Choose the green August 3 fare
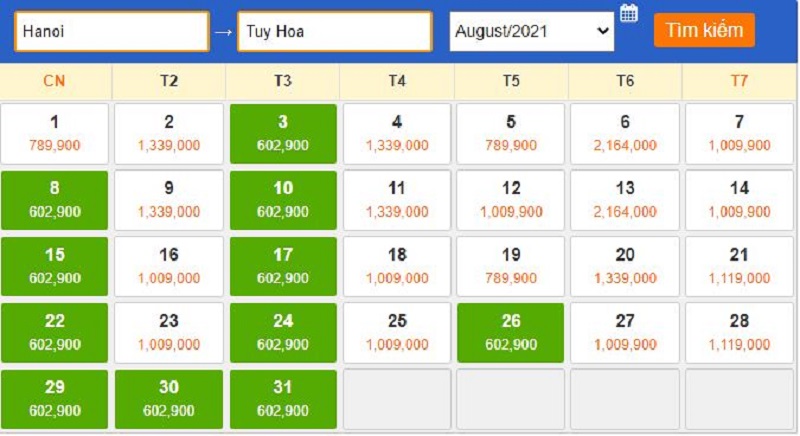800x436 pixels. pyautogui.click(x=283, y=134)
